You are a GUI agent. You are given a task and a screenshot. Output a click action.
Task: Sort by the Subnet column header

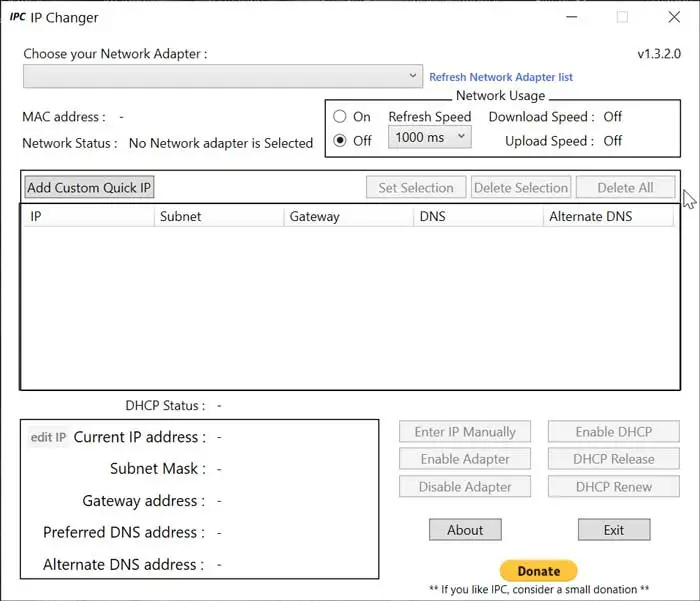[218, 216]
